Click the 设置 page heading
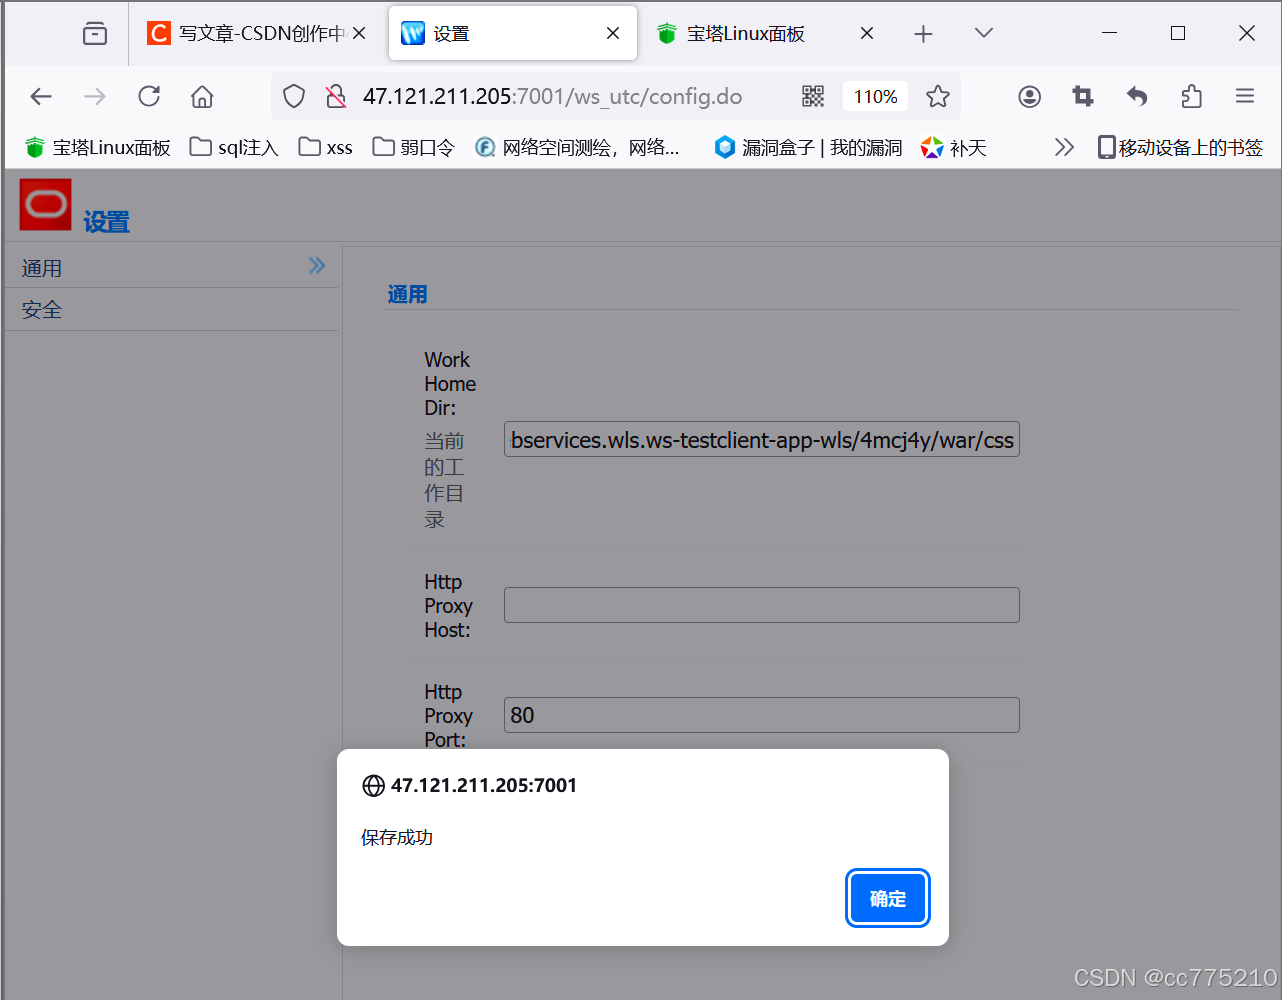 pos(106,222)
